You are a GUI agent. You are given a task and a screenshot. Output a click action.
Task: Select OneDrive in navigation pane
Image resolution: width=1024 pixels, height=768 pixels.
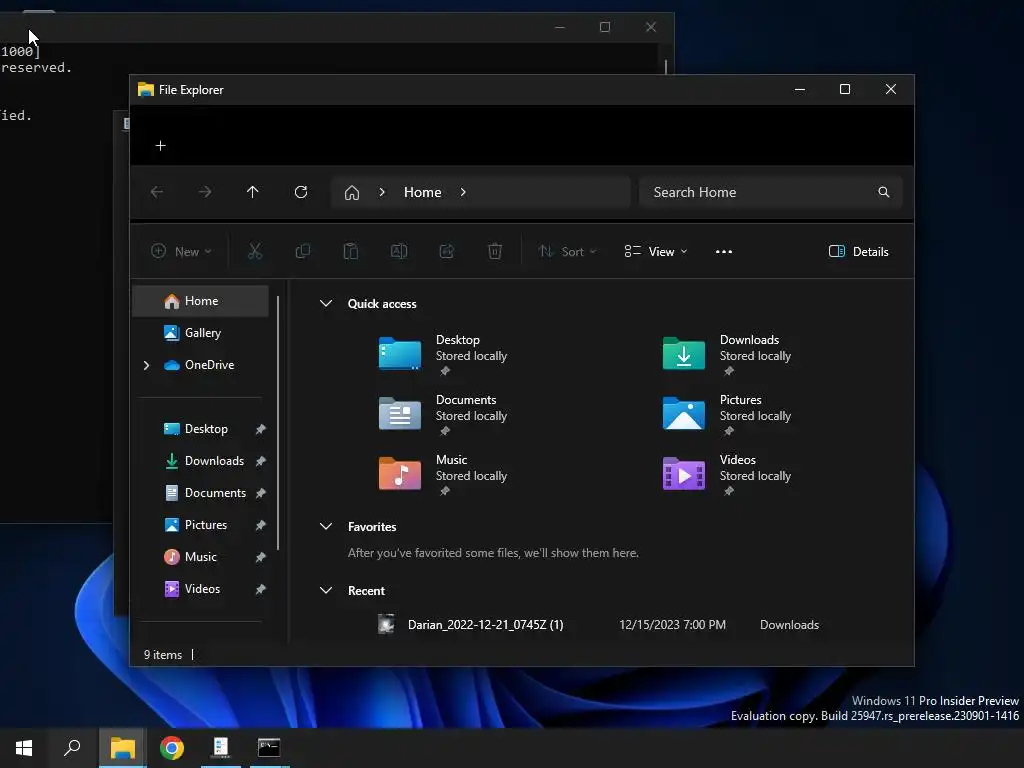point(200,365)
